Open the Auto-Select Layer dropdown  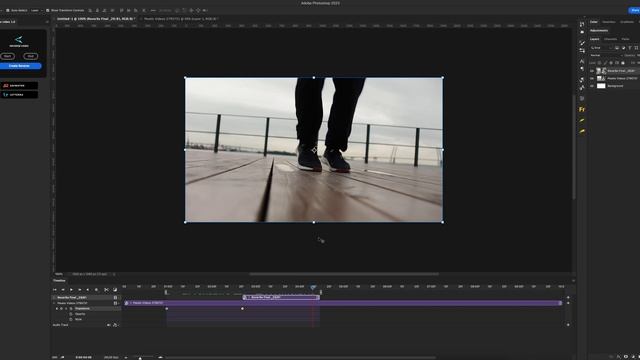coord(37,10)
